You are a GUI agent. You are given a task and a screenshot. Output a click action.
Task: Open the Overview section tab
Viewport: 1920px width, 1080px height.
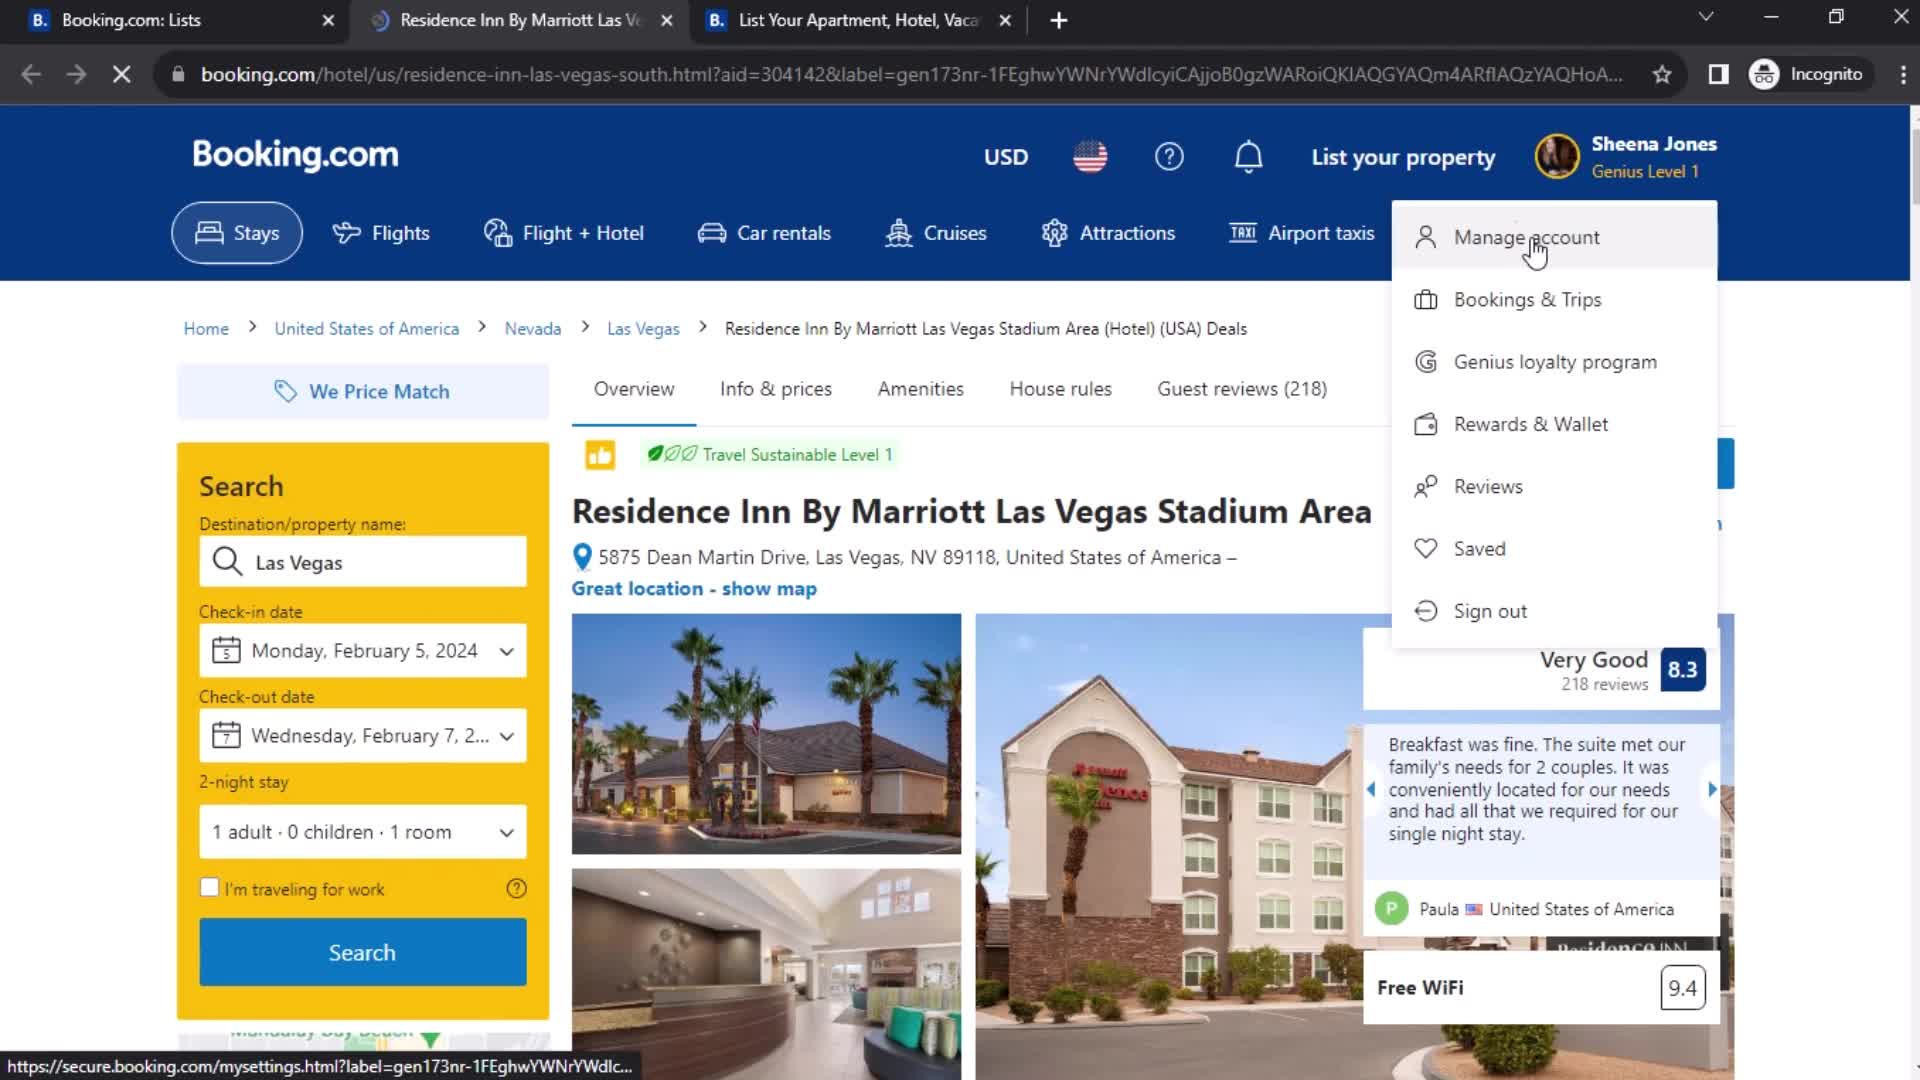(x=634, y=389)
